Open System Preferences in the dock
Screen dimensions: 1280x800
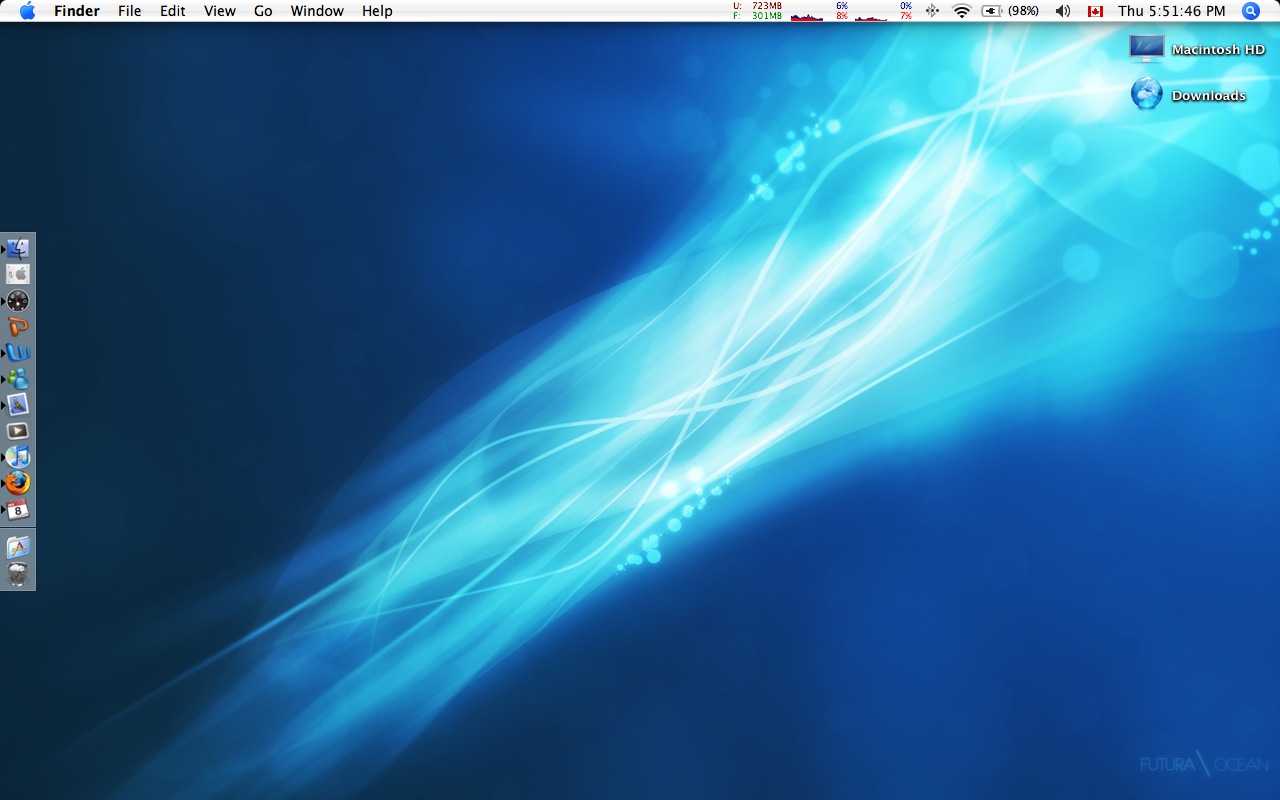[18, 274]
